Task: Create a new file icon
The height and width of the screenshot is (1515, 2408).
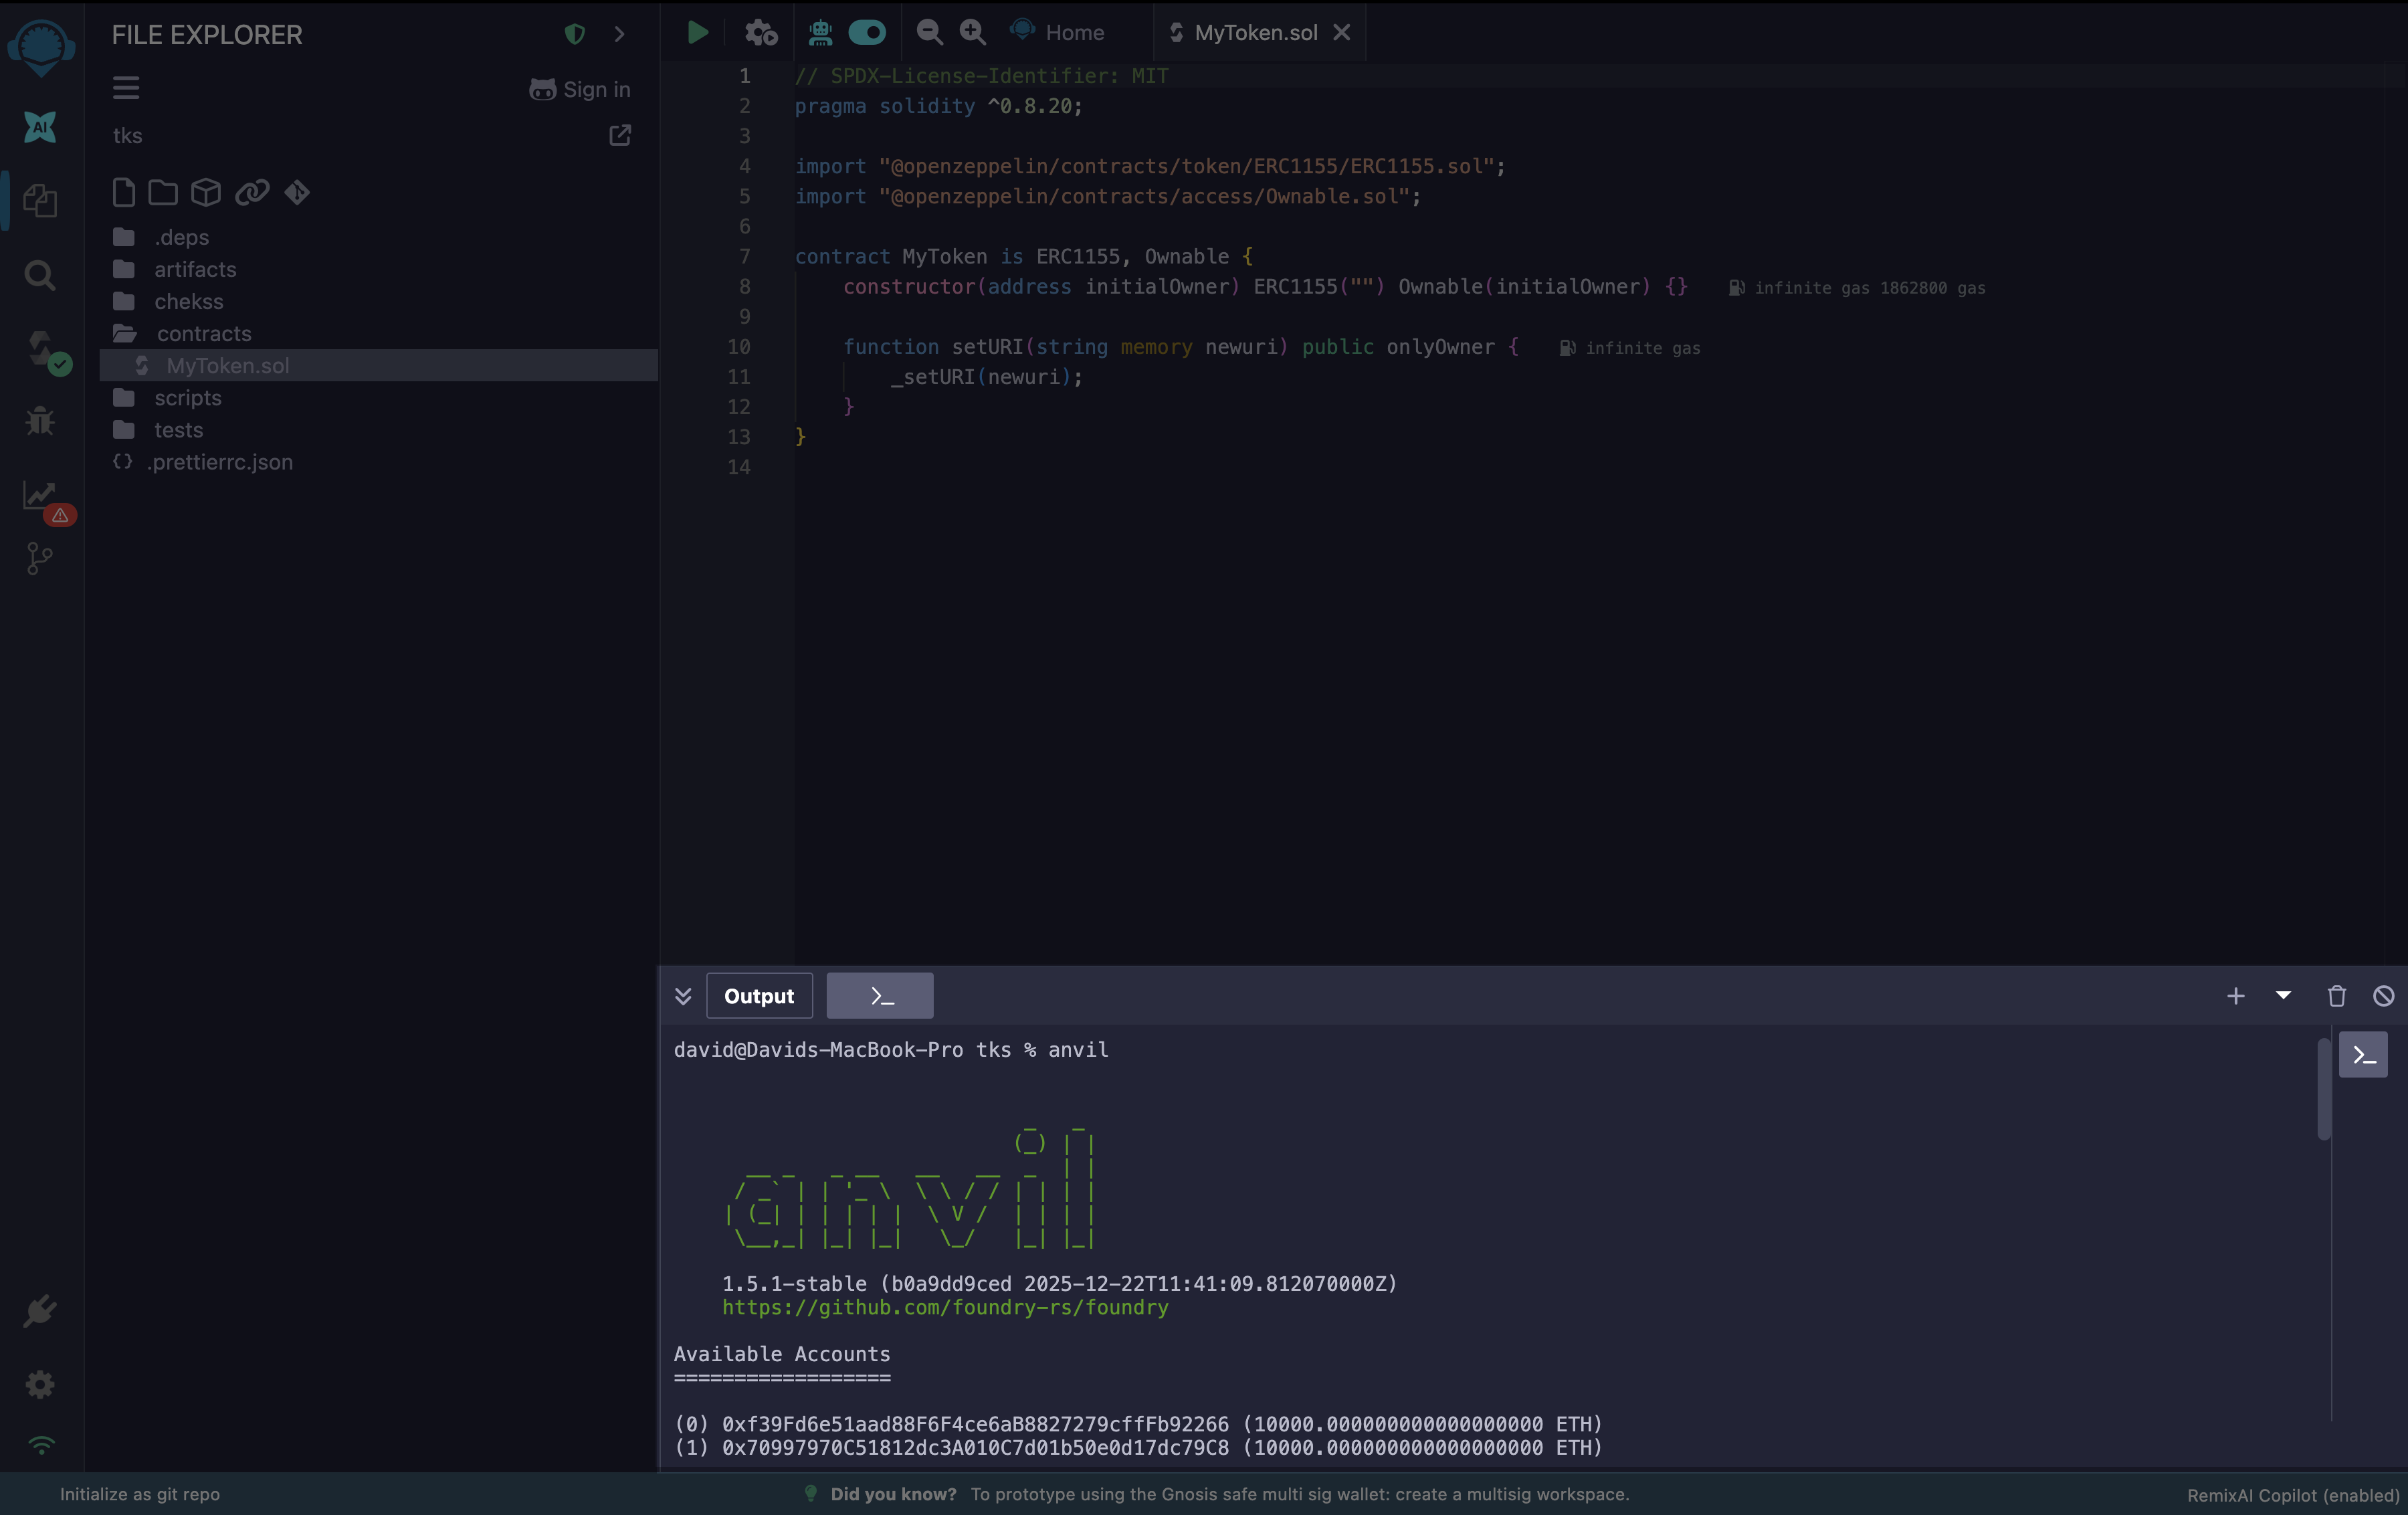Action: 124,192
